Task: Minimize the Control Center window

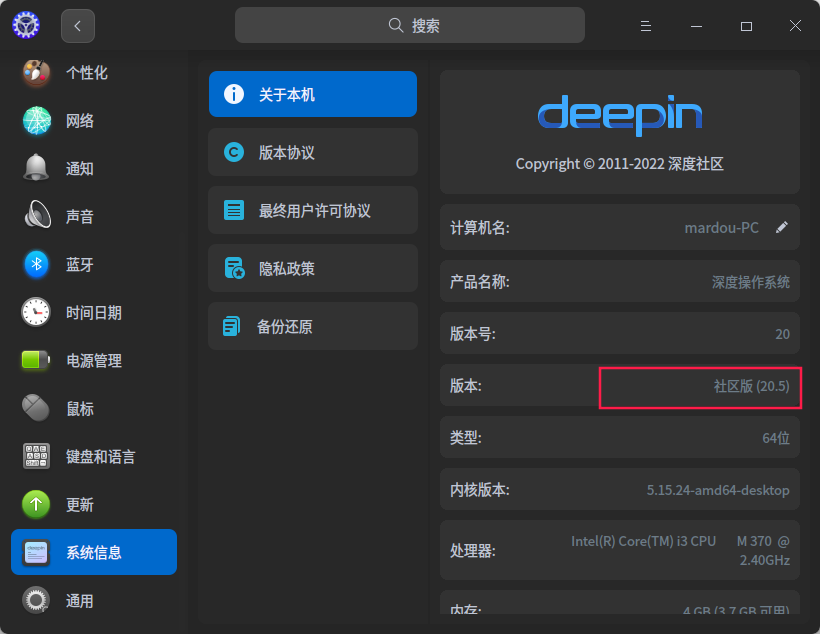Action: [x=696, y=26]
